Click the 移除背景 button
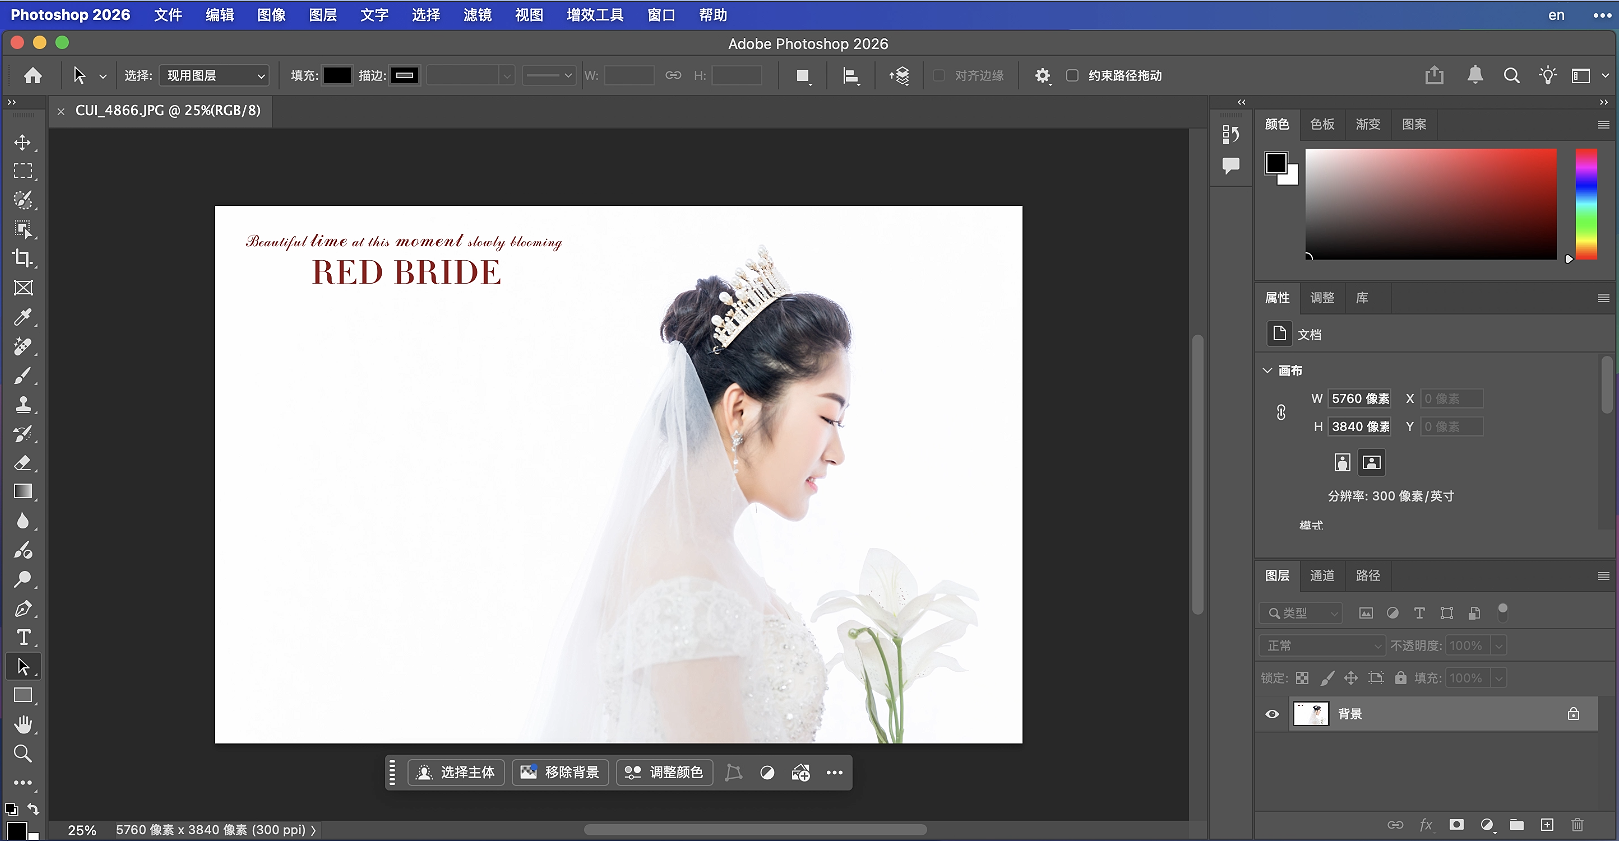The width and height of the screenshot is (1619, 841). coord(560,772)
